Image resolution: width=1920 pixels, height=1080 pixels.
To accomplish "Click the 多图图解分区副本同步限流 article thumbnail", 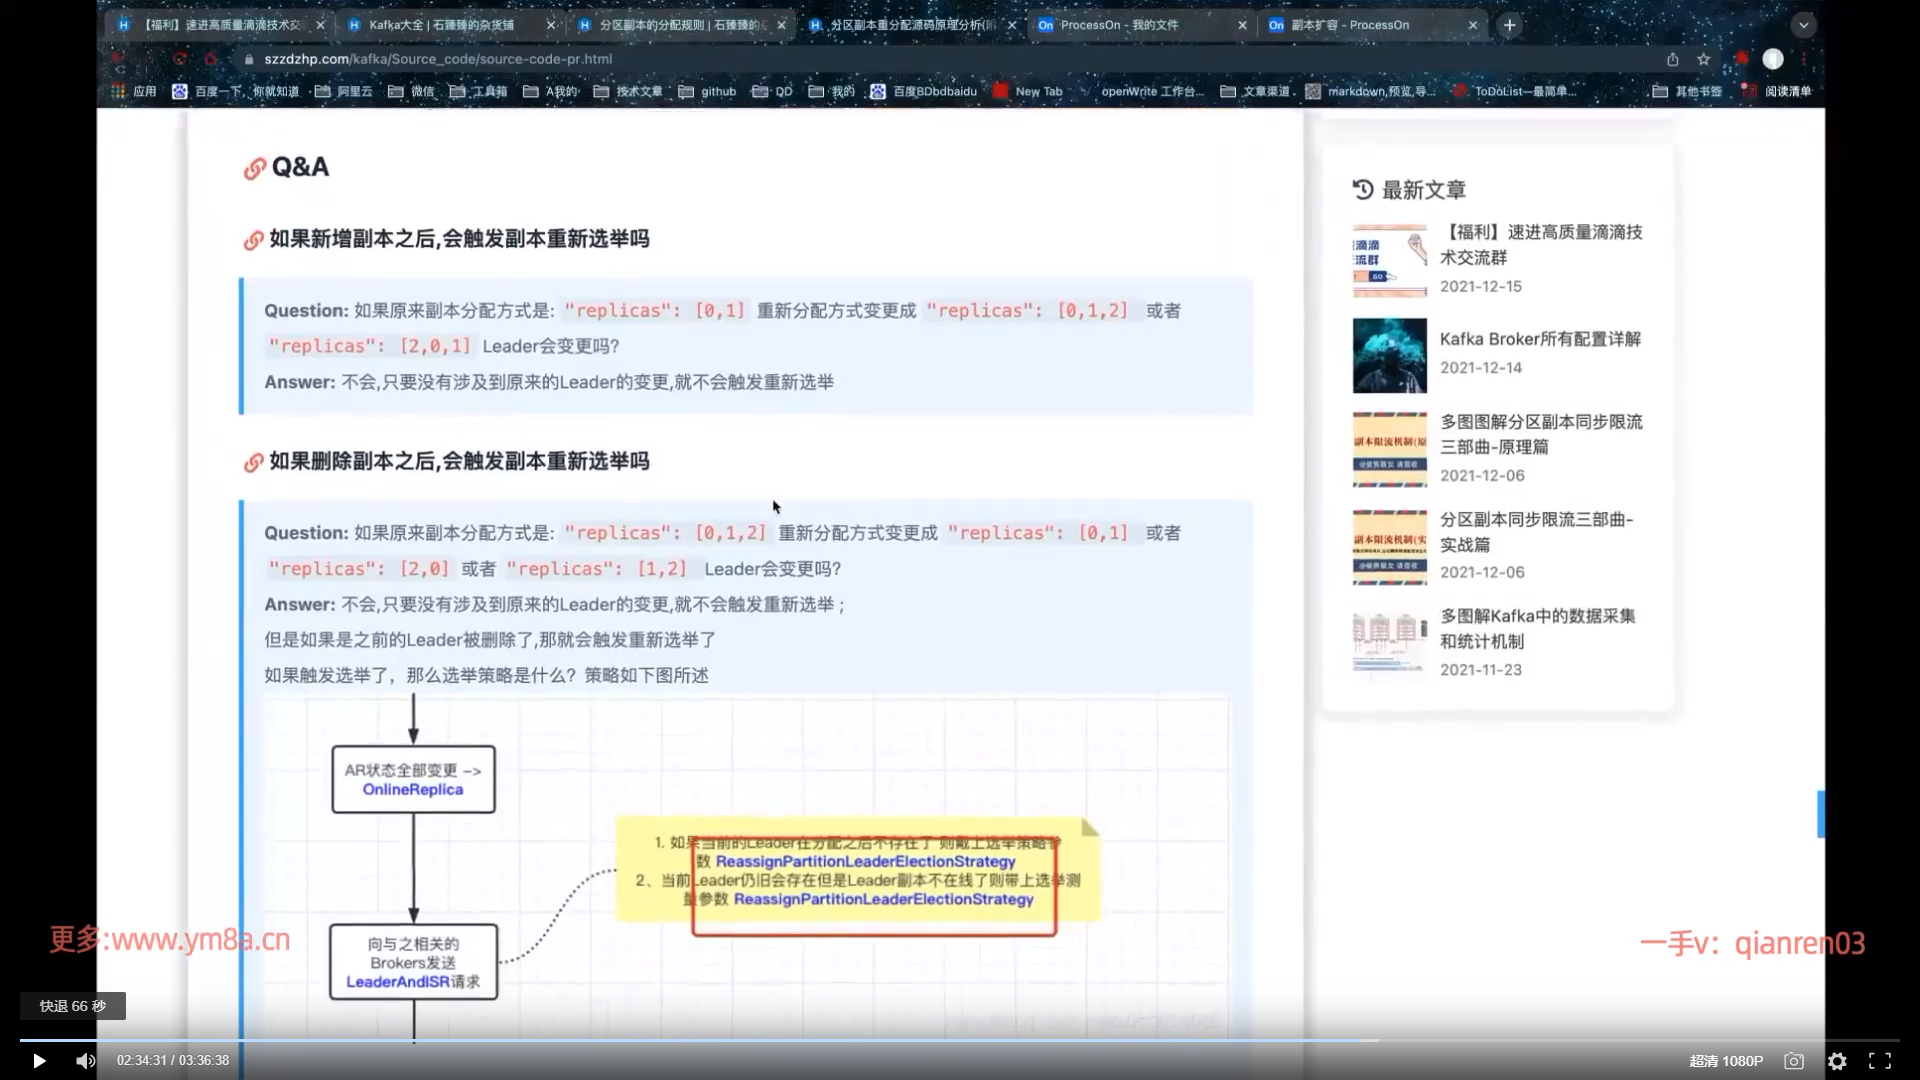I will point(1389,449).
